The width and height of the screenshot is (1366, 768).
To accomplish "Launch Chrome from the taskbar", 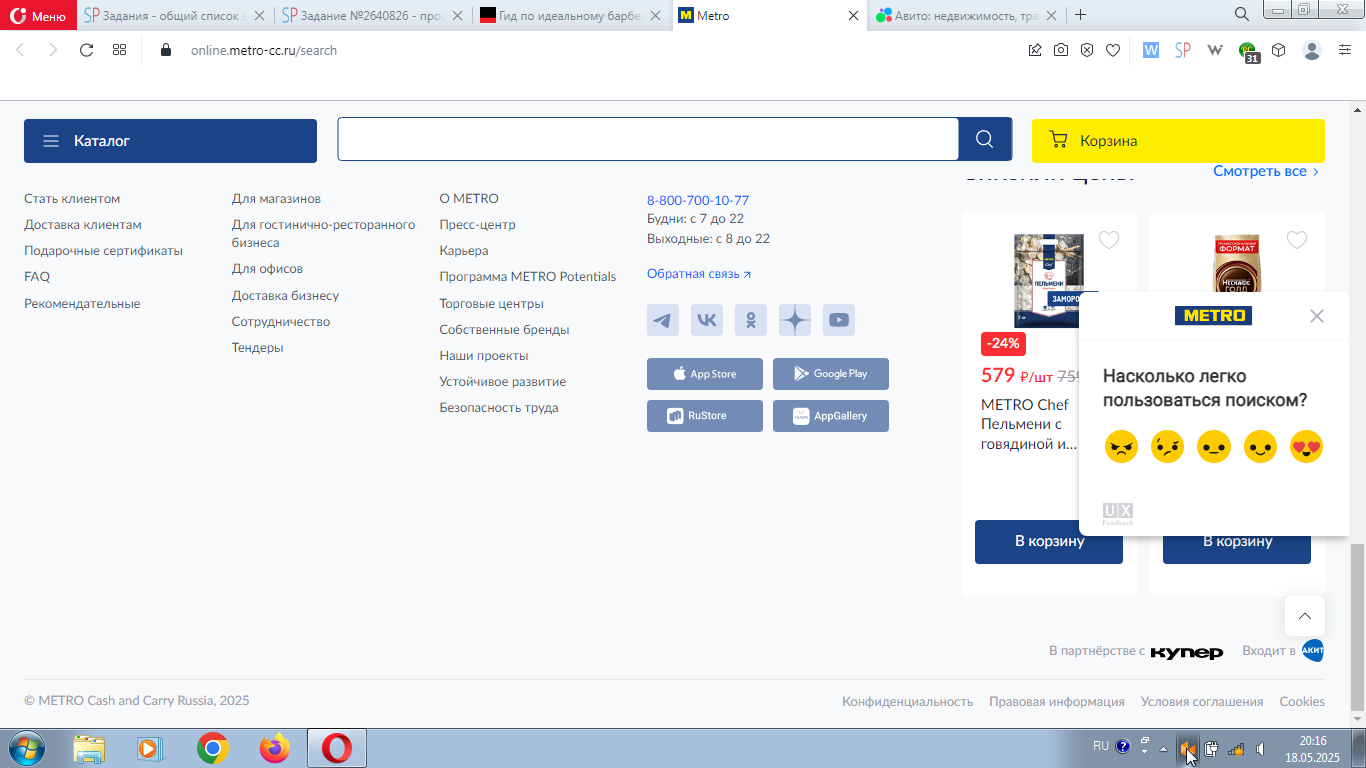I will pos(212,748).
